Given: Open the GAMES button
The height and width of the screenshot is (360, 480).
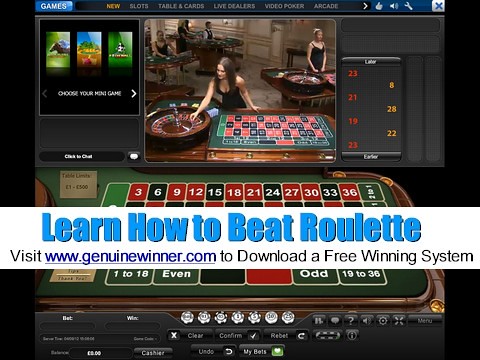Looking at the screenshot, I should (x=53, y=6).
